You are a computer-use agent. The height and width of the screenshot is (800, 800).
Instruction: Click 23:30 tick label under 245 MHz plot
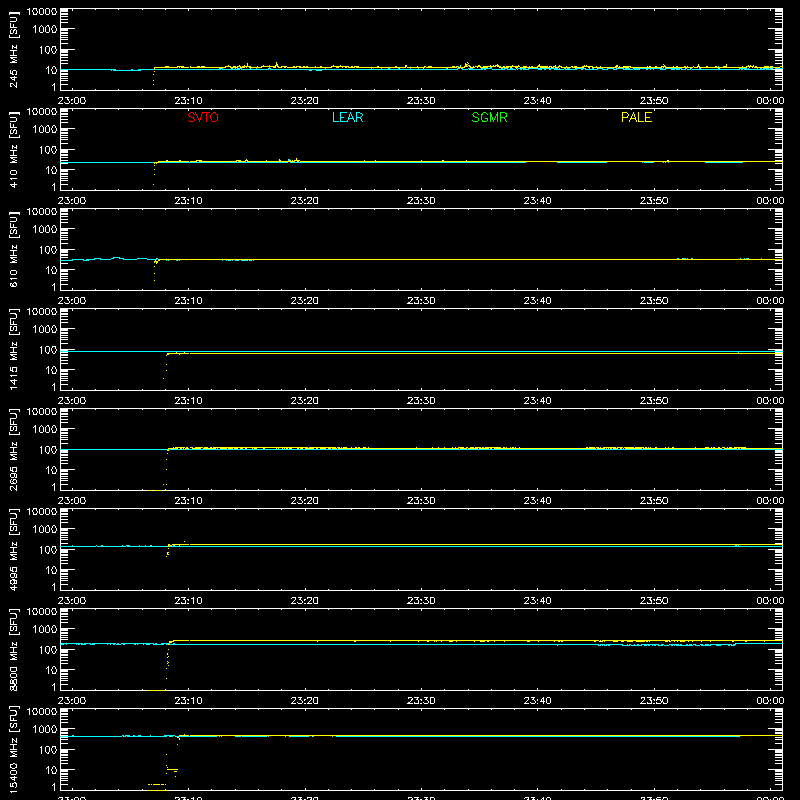coord(421,101)
